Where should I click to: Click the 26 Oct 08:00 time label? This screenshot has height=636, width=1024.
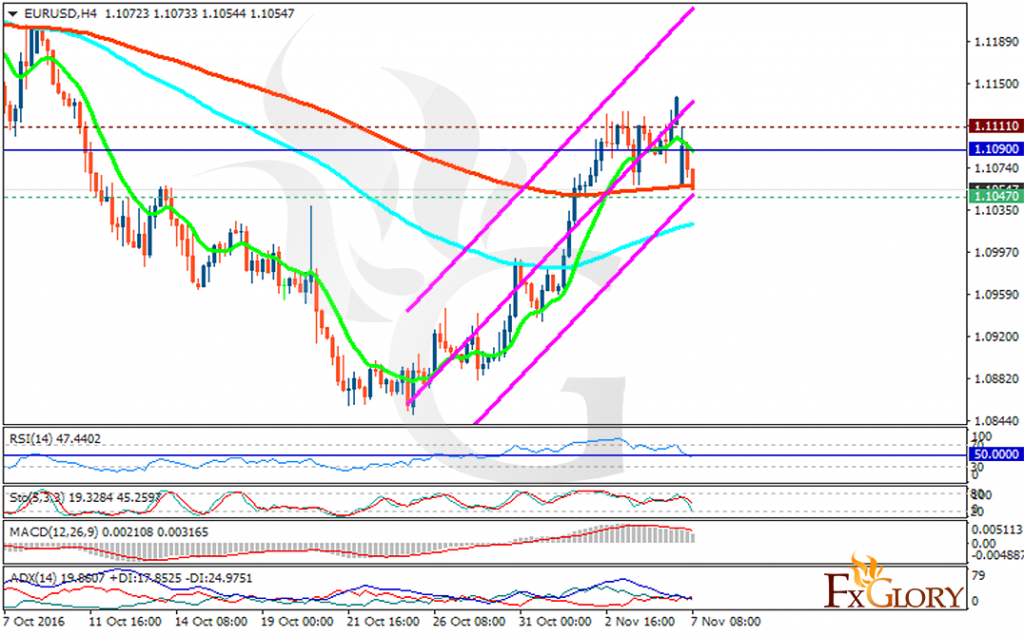(469, 621)
